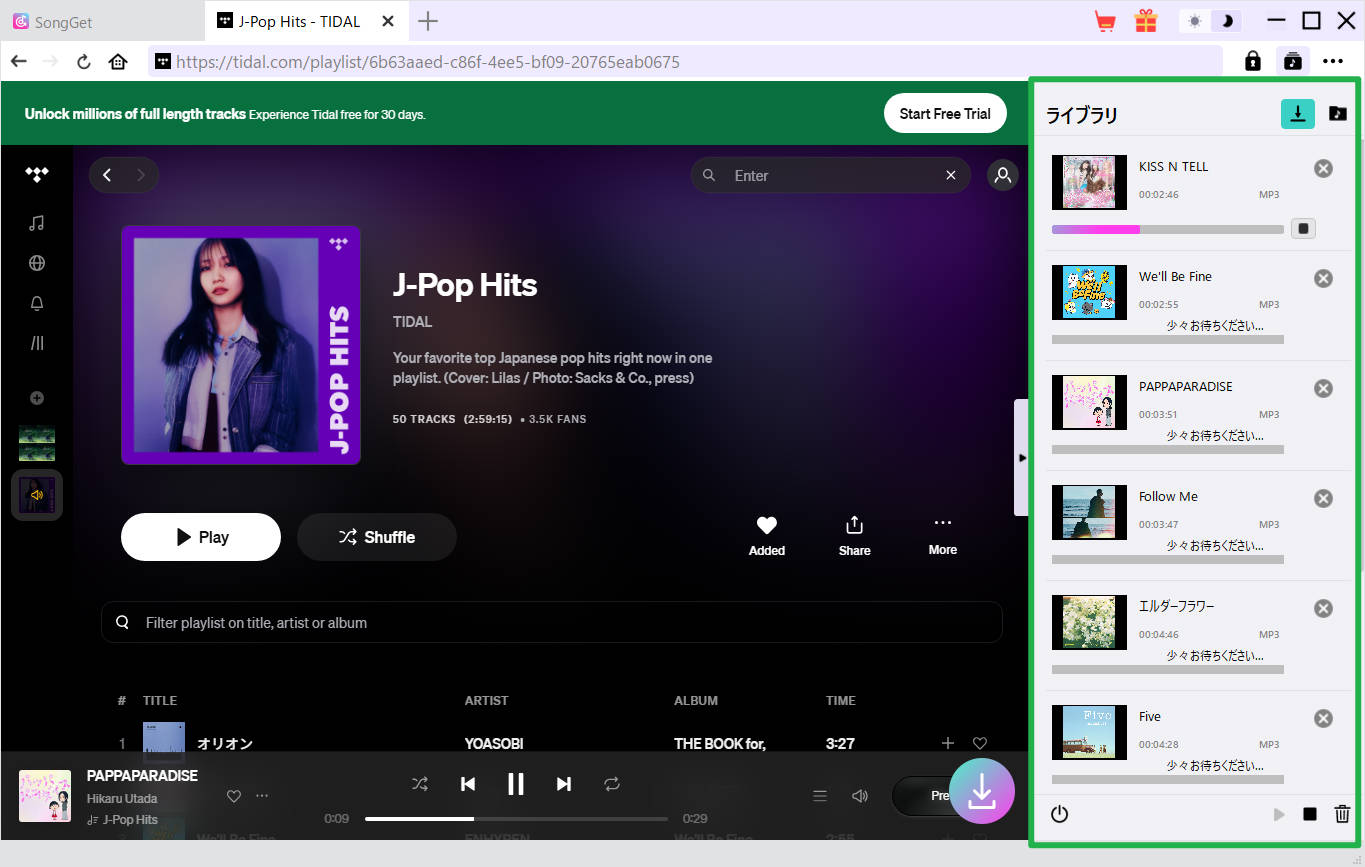Viewport: 1365px width, 867px height.
Task: Sort by the ALBUM column header
Action: pos(696,700)
